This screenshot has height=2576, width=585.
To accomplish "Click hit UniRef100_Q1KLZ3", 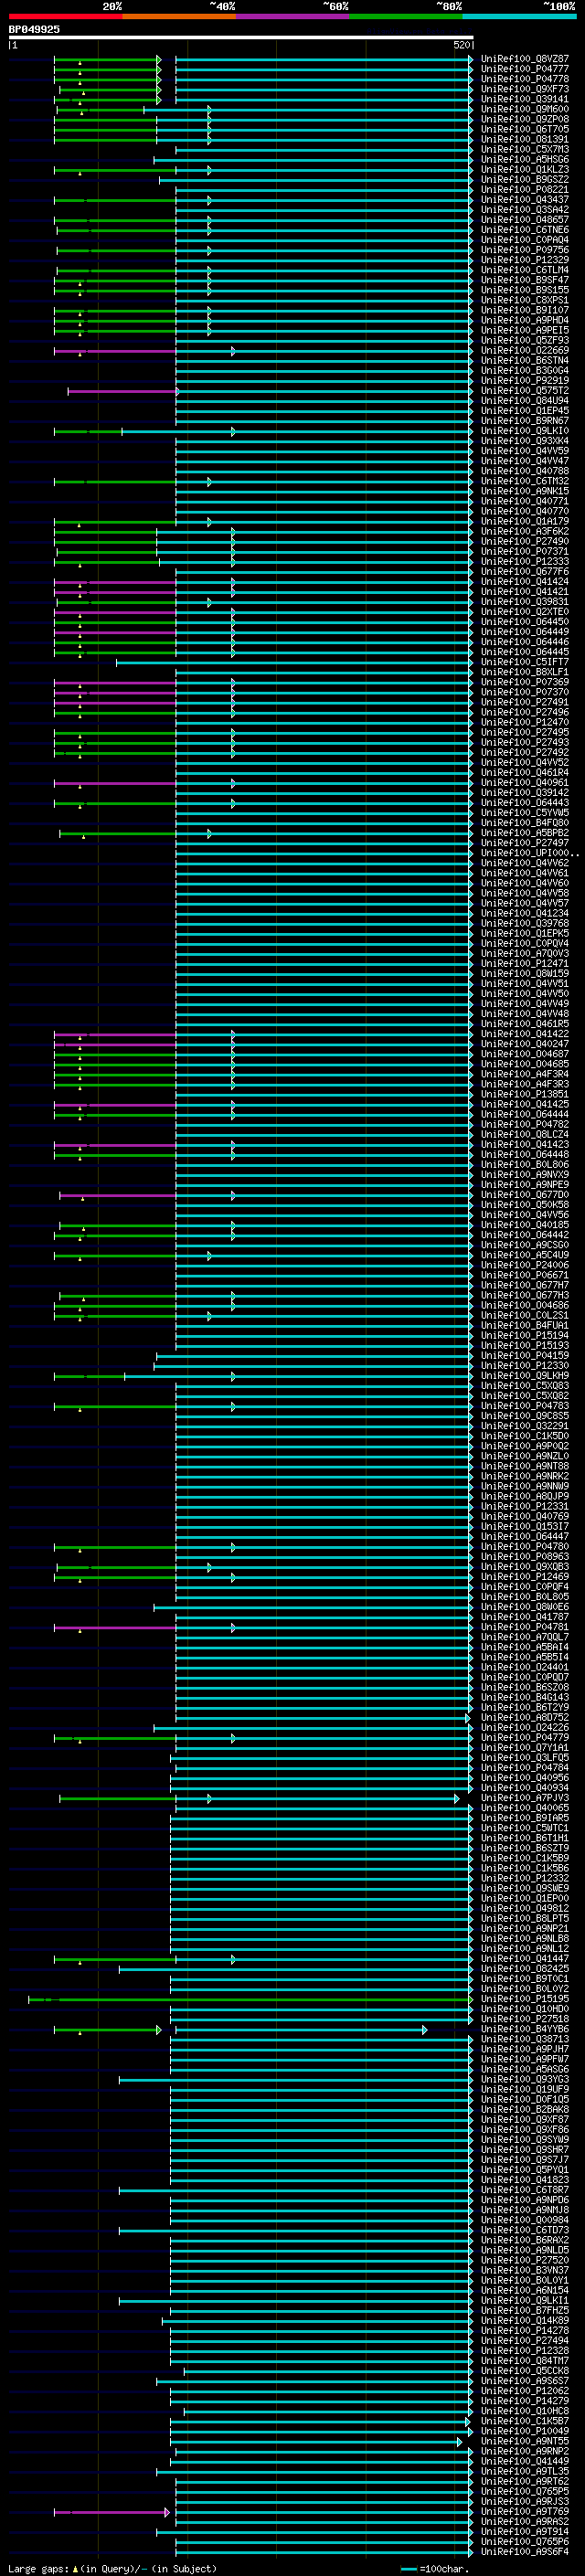I will [x=525, y=169].
